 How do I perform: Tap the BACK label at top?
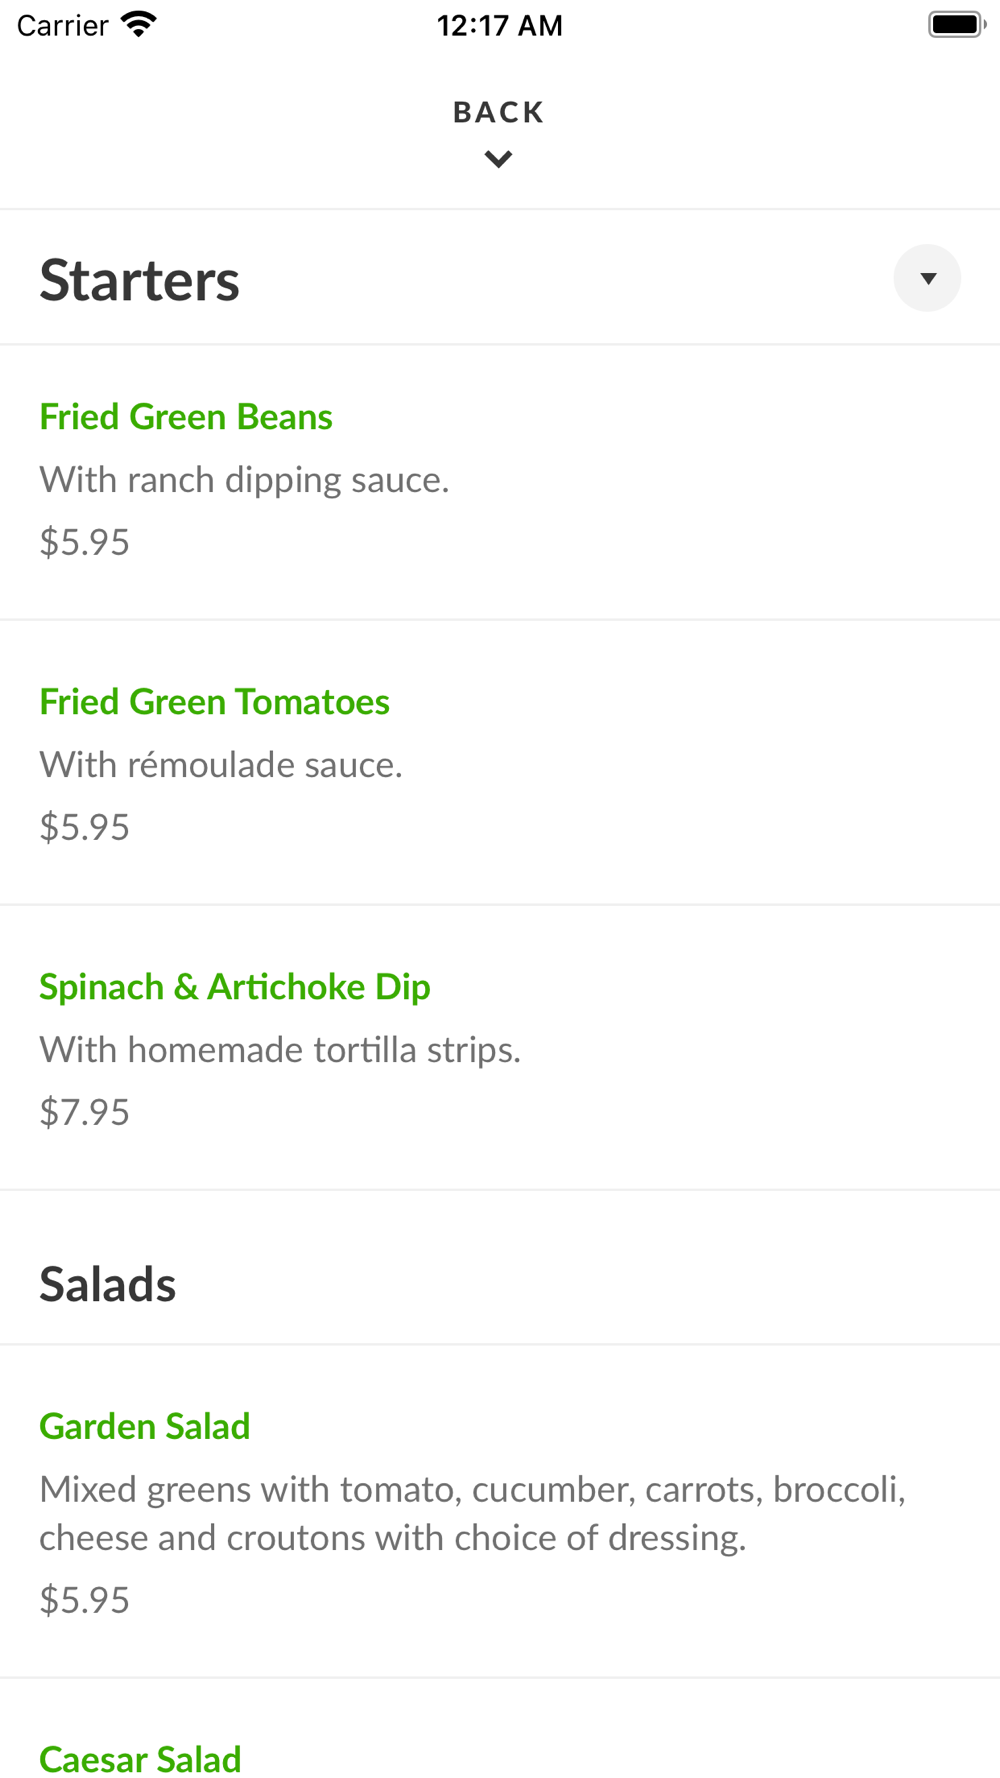tap(498, 112)
